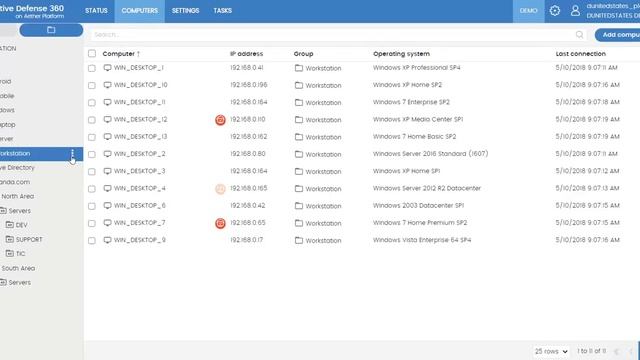Click the Servers folder icon under South Area
The height and width of the screenshot is (360, 640).
pos(3,282)
